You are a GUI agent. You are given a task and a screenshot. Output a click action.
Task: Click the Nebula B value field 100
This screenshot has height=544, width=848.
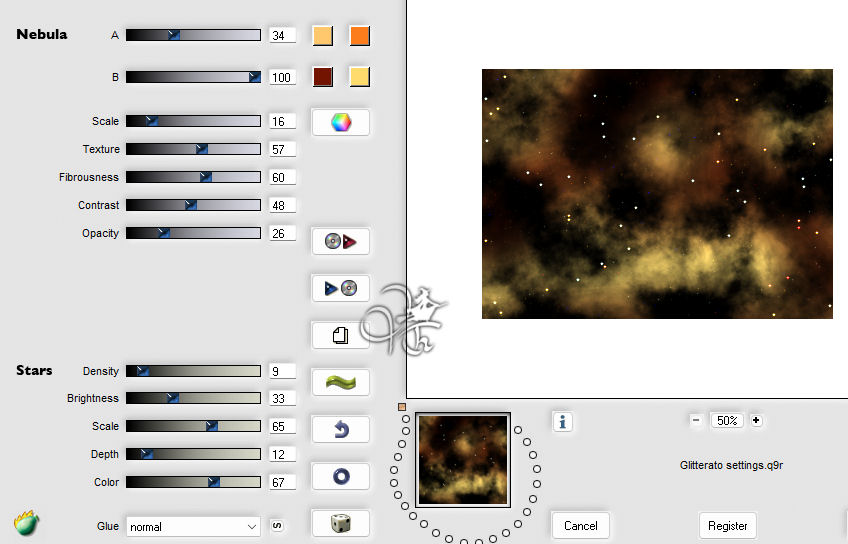click(282, 77)
